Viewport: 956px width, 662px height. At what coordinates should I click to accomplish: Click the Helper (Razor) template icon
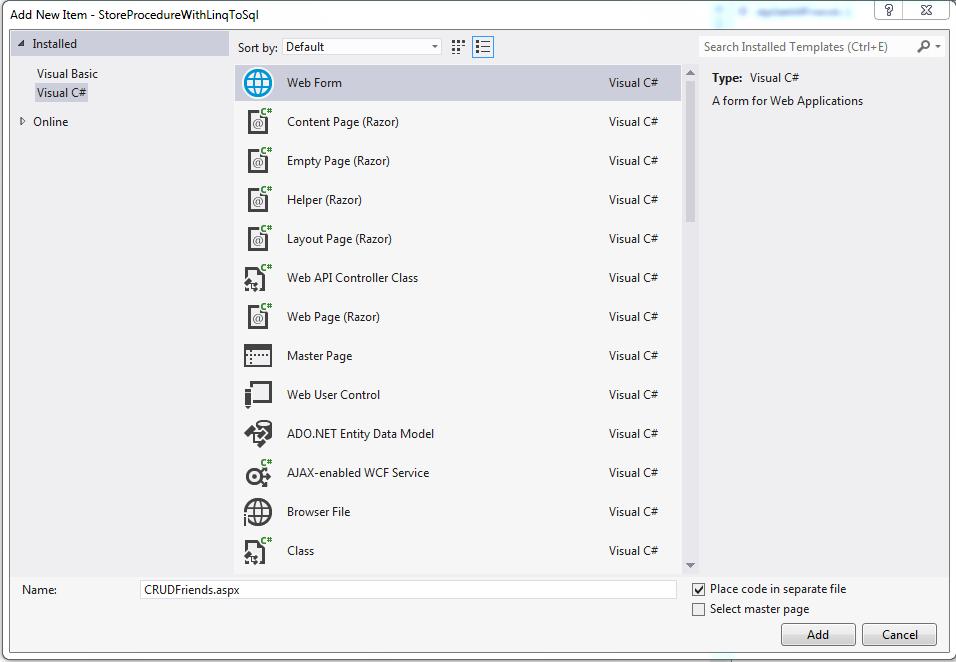(x=259, y=199)
